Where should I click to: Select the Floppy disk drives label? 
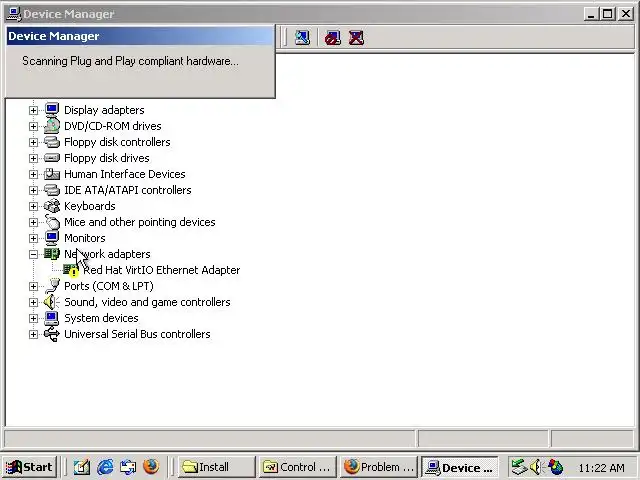[x=107, y=158]
